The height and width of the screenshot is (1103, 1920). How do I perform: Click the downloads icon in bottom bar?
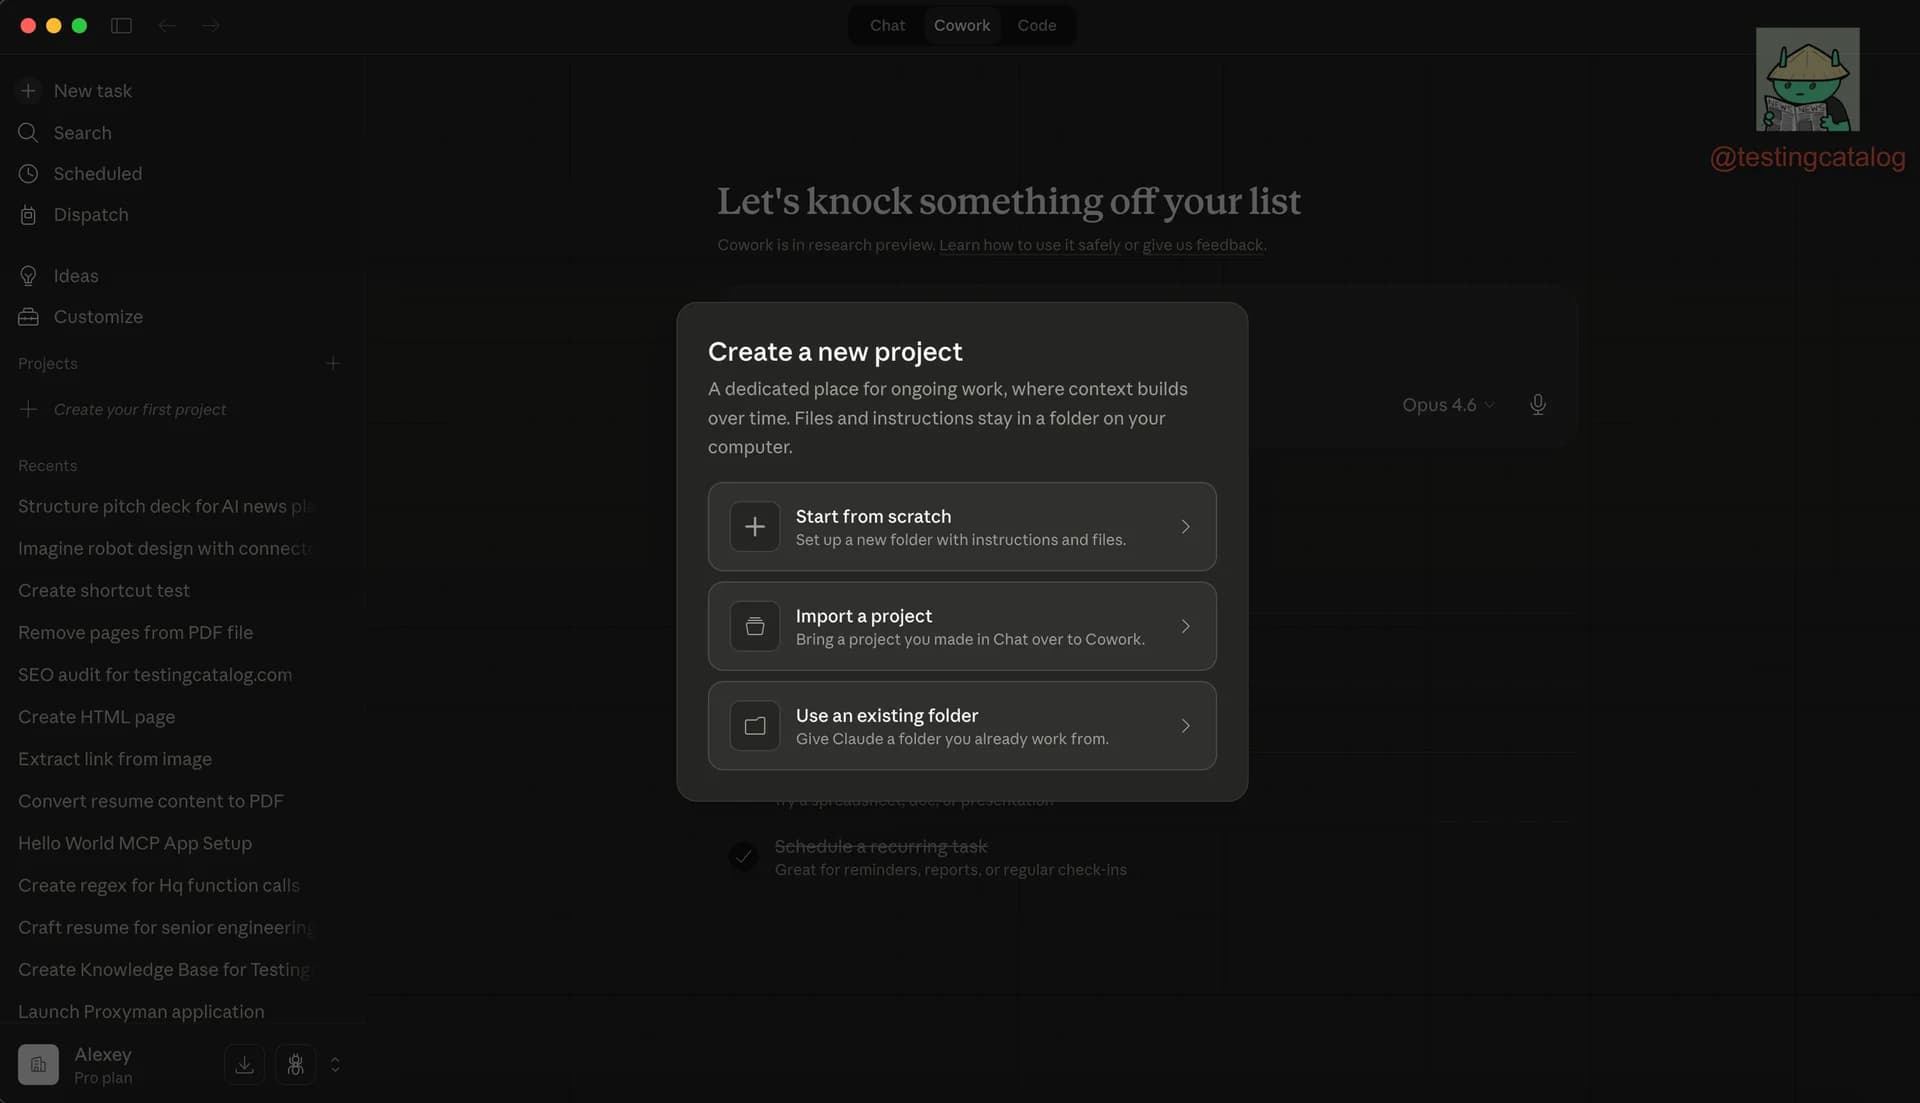[x=244, y=1064]
